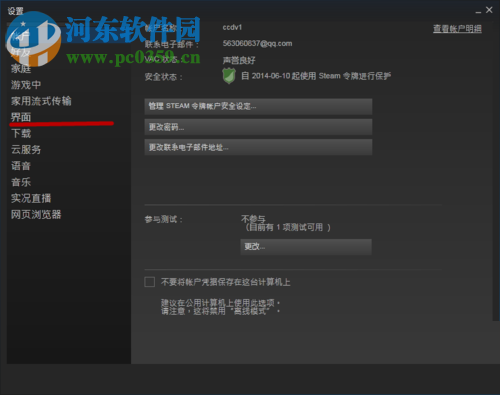This screenshot has width=500, height=395.
Task: Click the email 563060837@qq.com
Action: pos(257,44)
